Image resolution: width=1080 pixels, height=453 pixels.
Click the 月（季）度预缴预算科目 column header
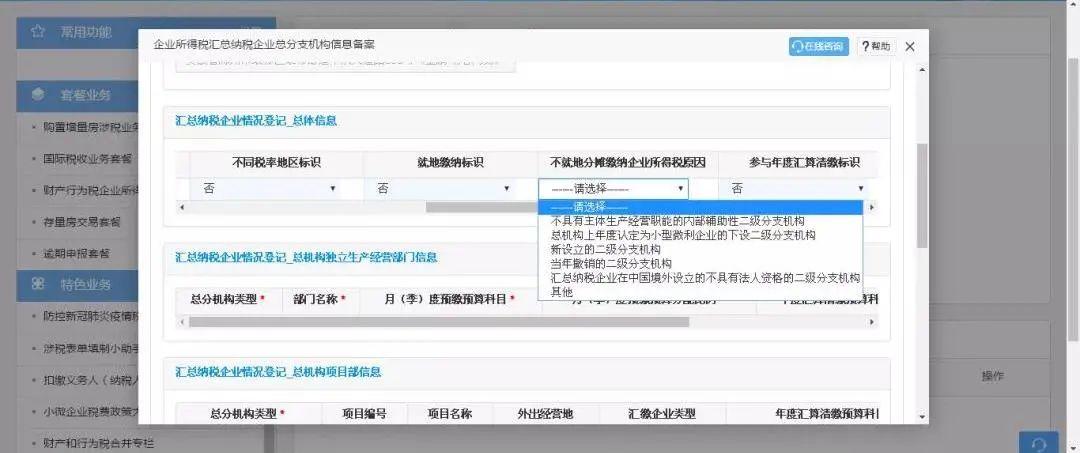click(x=449, y=299)
